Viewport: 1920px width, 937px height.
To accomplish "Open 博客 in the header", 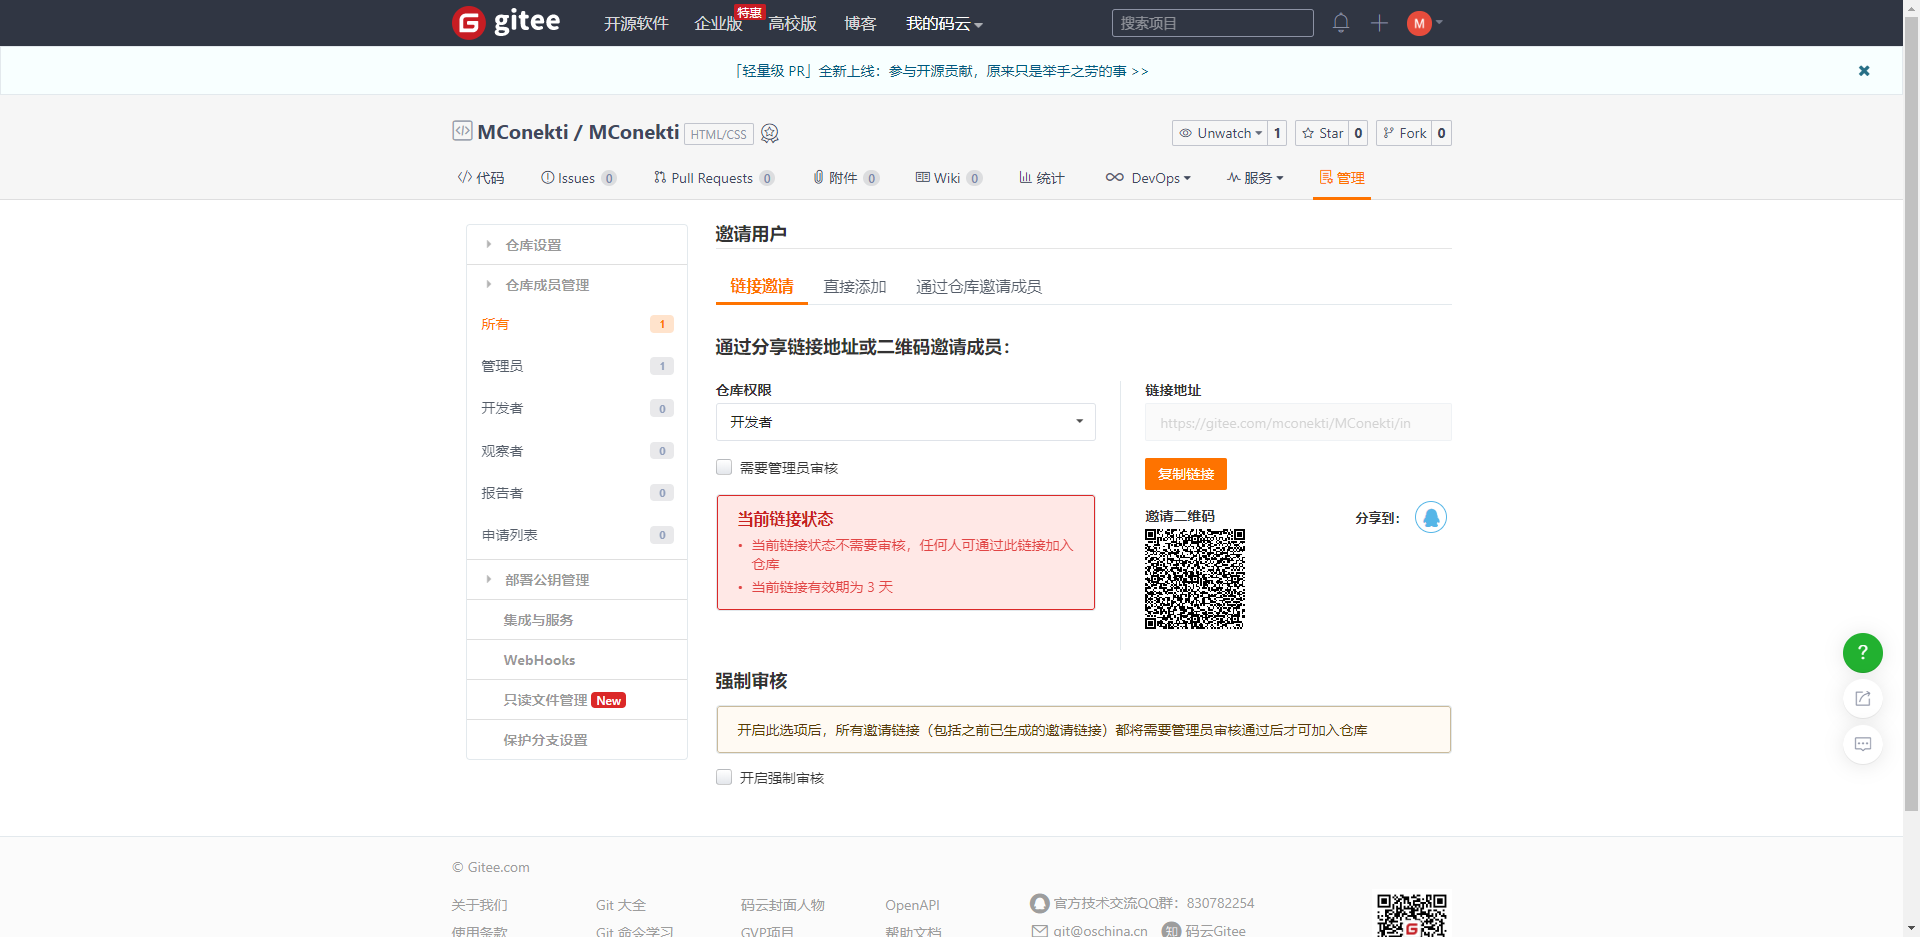I will coord(860,24).
